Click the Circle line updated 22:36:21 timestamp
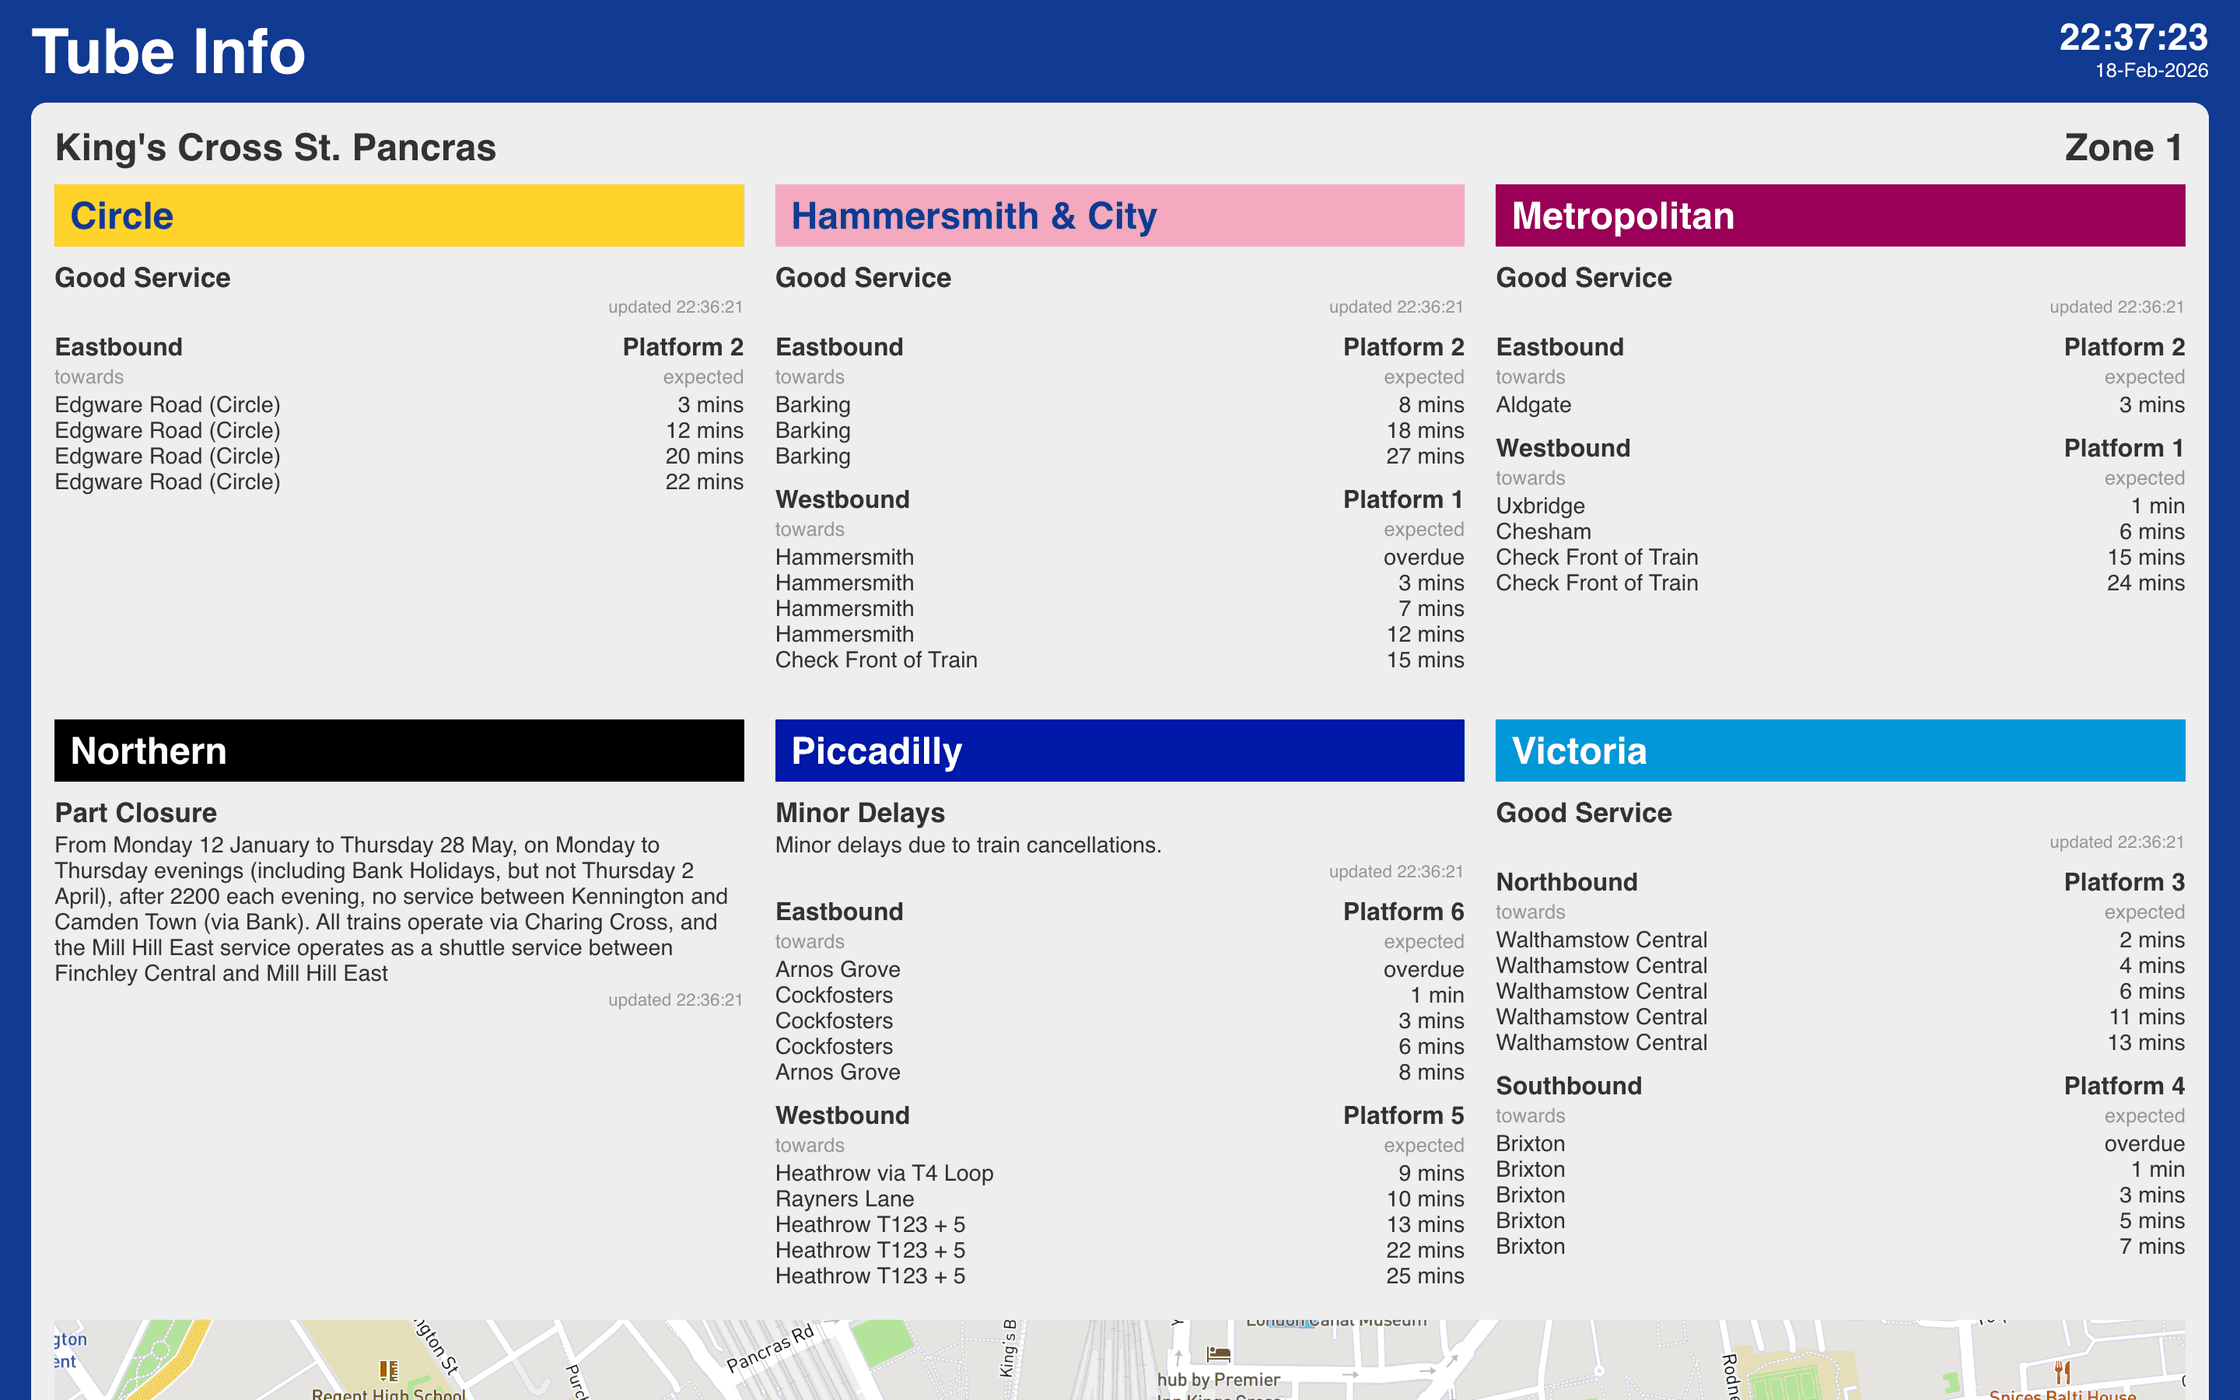The width and height of the screenshot is (2240, 1400). click(x=675, y=307)
